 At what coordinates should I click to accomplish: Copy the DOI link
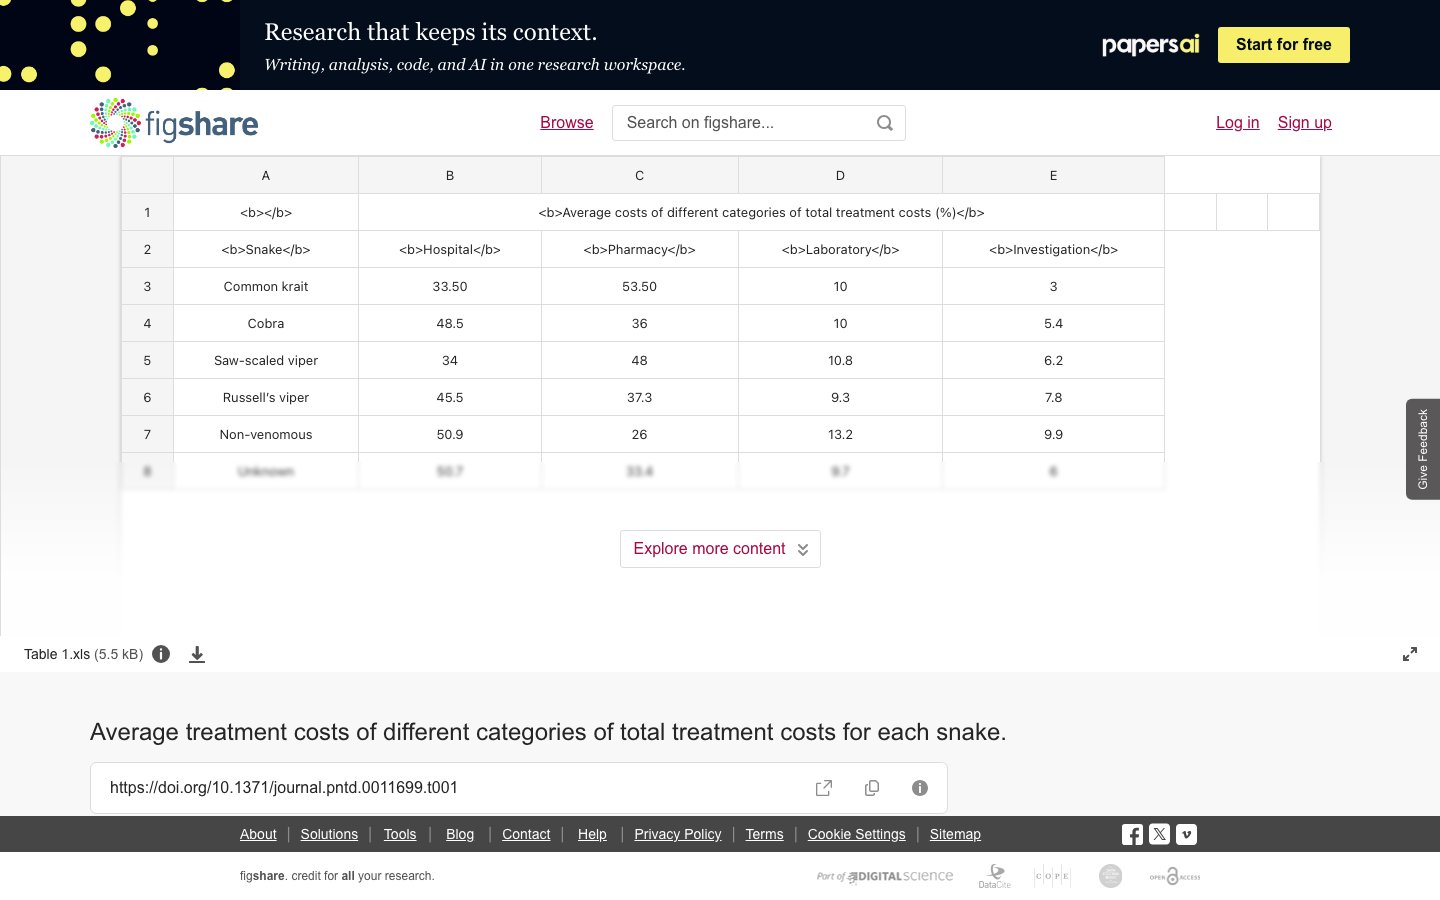tap(872, 788)
